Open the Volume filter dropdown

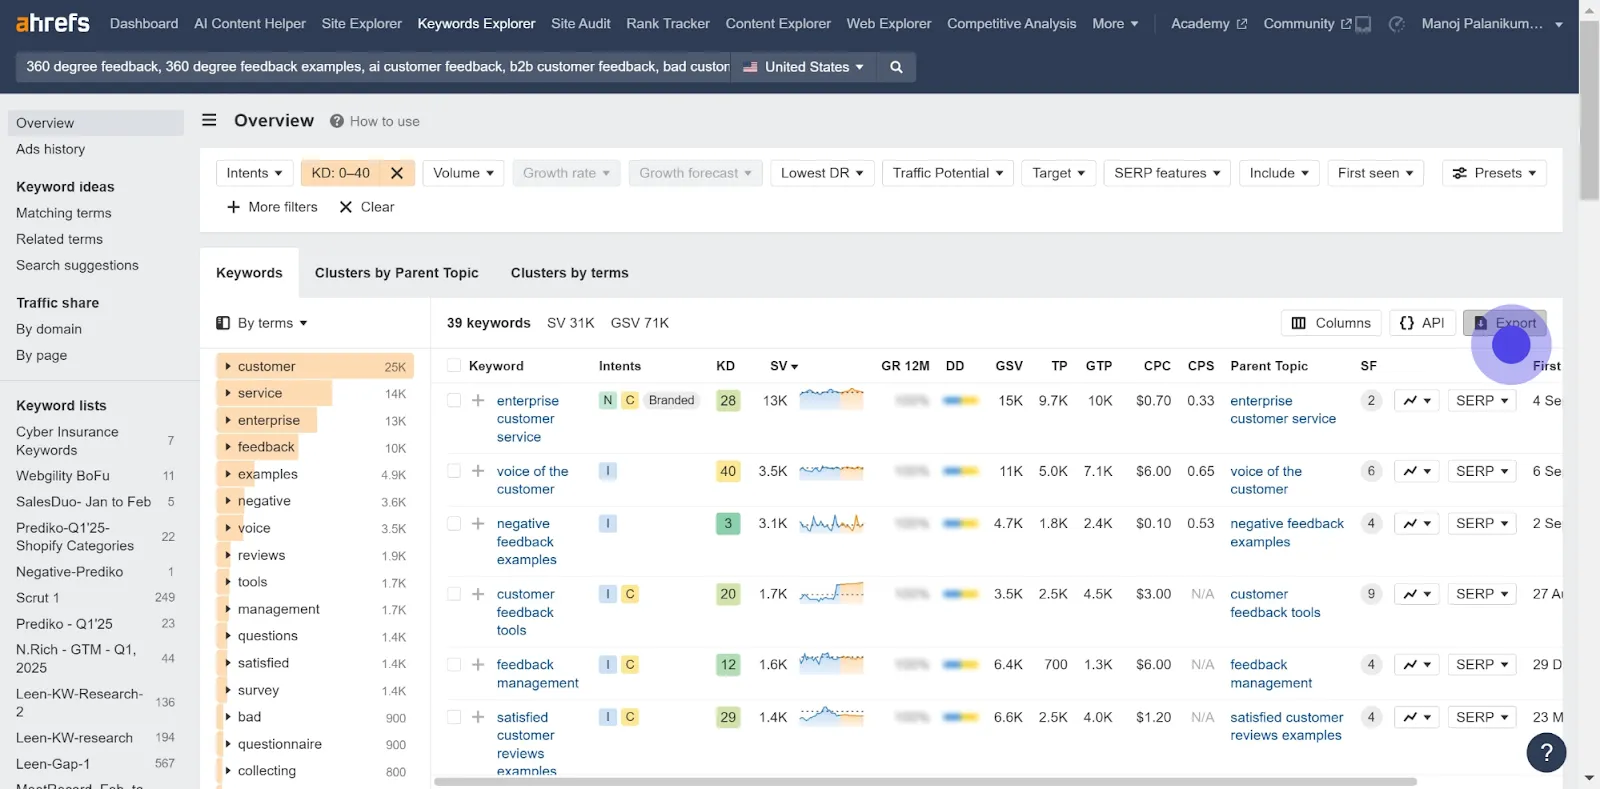(463, 173)
